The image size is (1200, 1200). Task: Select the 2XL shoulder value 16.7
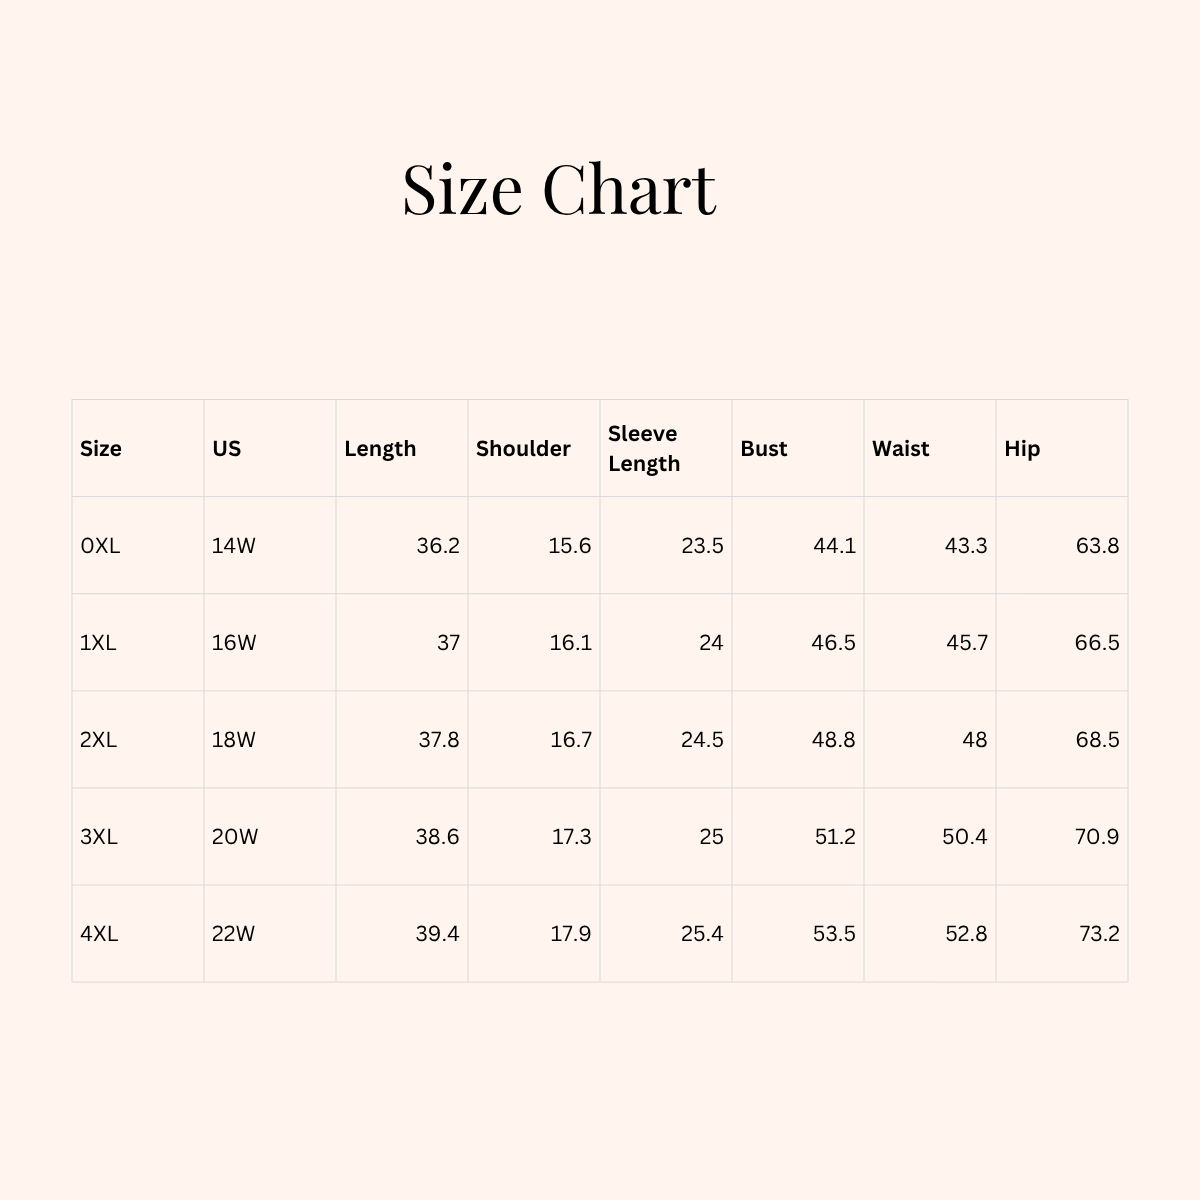[570, 740]
